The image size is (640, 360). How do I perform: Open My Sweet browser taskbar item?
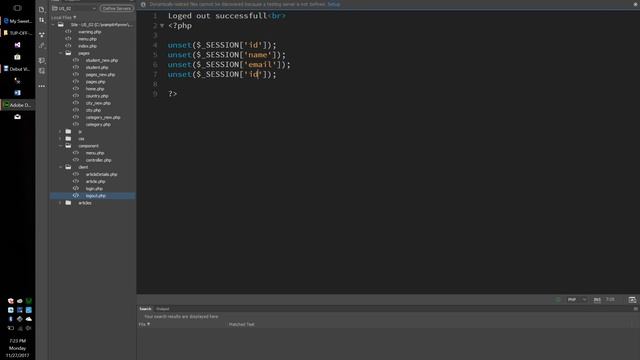pos(18,21)
